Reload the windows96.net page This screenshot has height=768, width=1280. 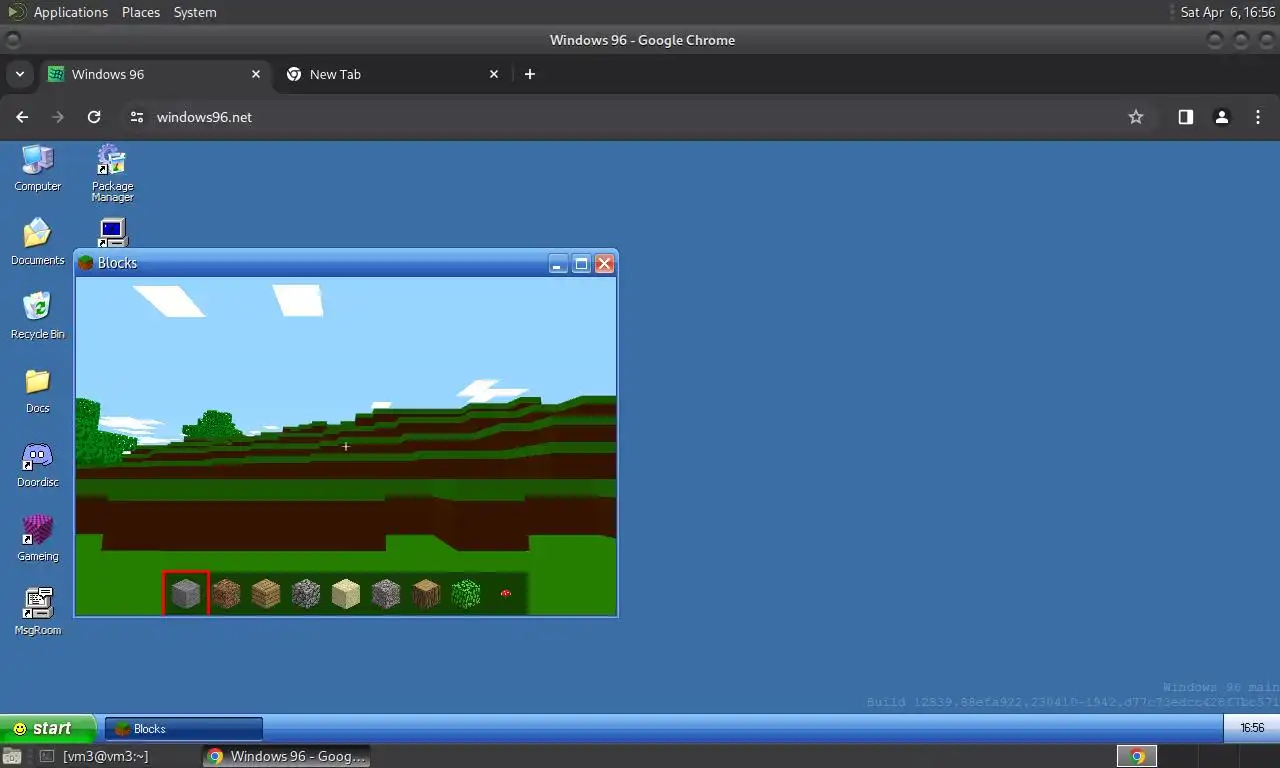tap(94, 117)
